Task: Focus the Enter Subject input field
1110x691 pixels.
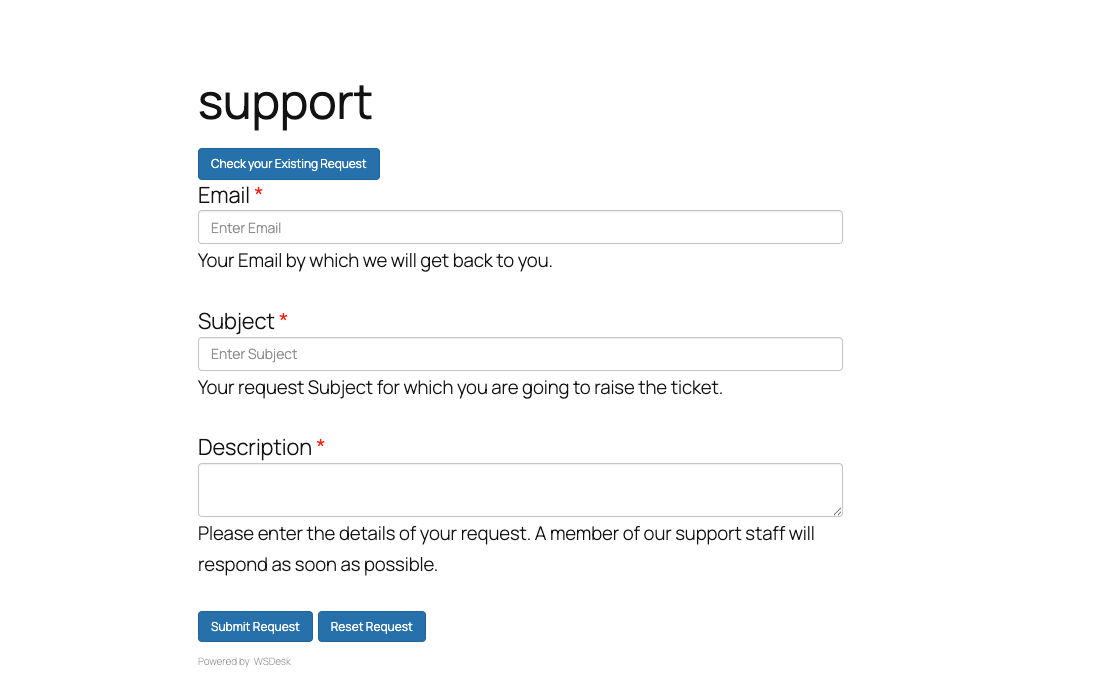Action: pyautogui.click(x=520, y=354)
